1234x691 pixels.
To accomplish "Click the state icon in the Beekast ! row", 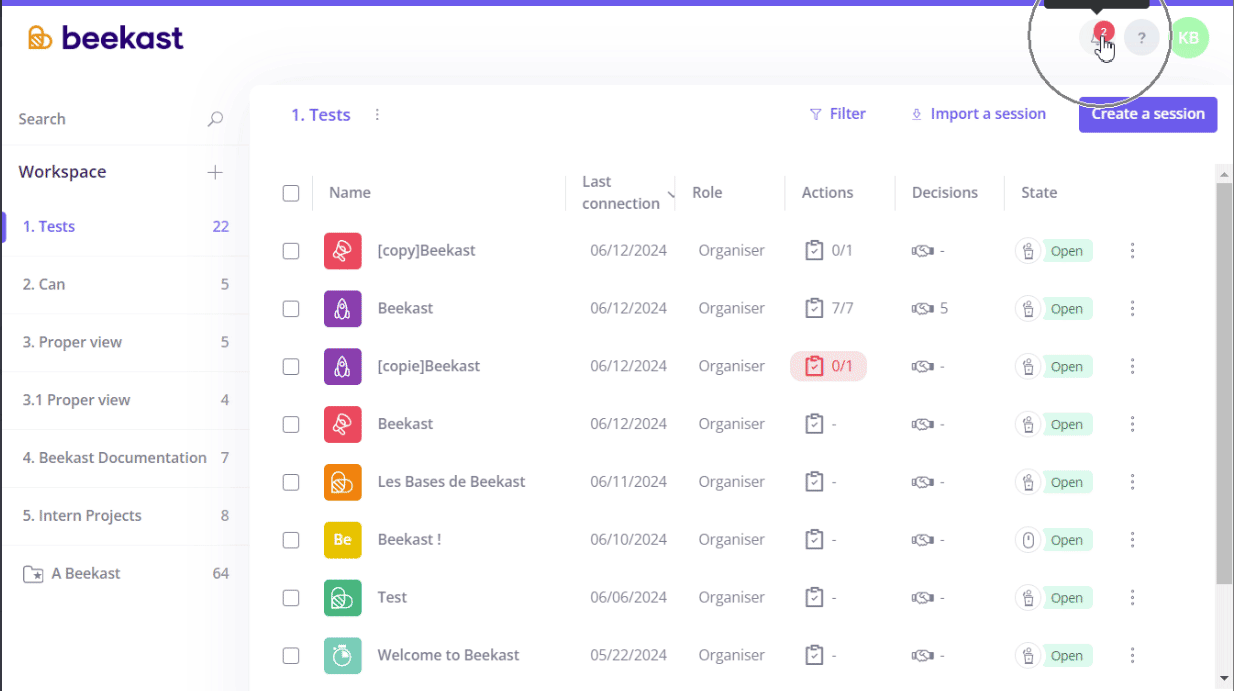I will (1028, 540).
